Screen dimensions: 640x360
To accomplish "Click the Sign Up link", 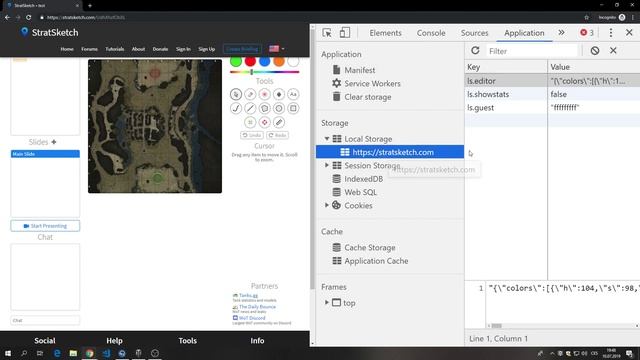I will pos(207,49).
